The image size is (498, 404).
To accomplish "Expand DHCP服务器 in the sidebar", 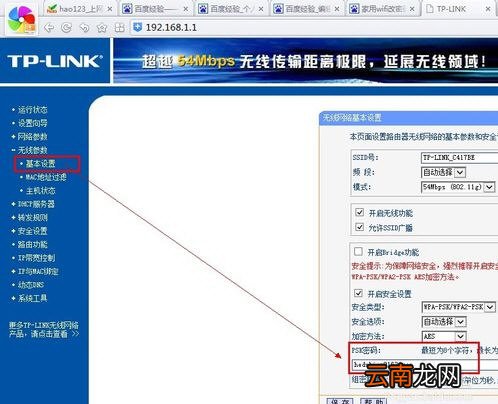I will (x=36, y=204).
